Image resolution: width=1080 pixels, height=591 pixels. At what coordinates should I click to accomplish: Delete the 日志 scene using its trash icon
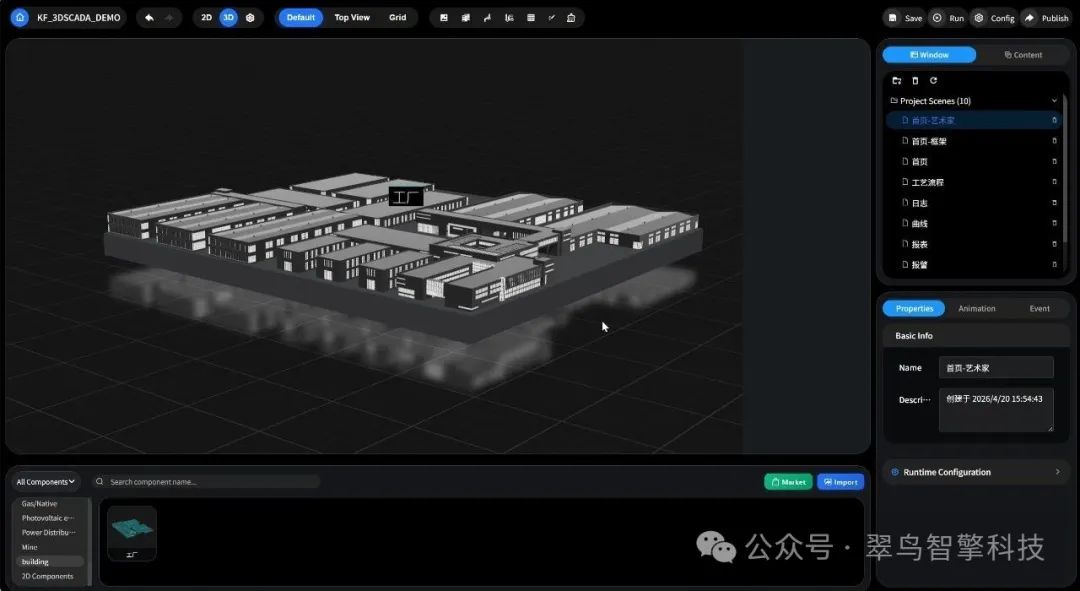[1054, 203]
